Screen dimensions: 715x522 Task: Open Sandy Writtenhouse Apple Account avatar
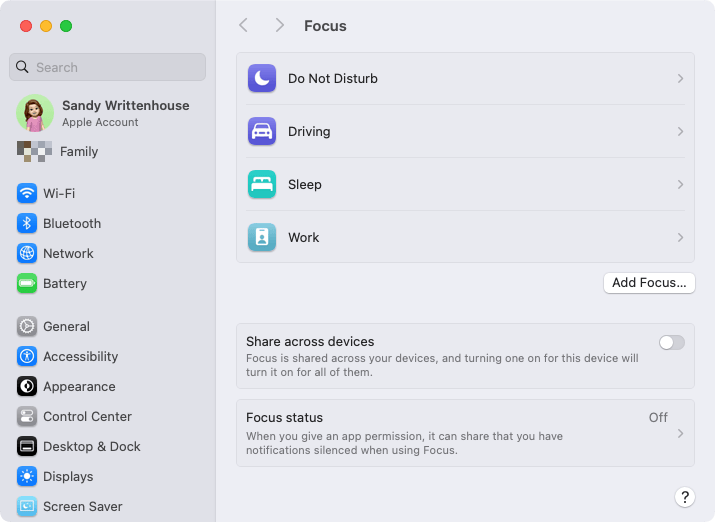click(35, 113)
